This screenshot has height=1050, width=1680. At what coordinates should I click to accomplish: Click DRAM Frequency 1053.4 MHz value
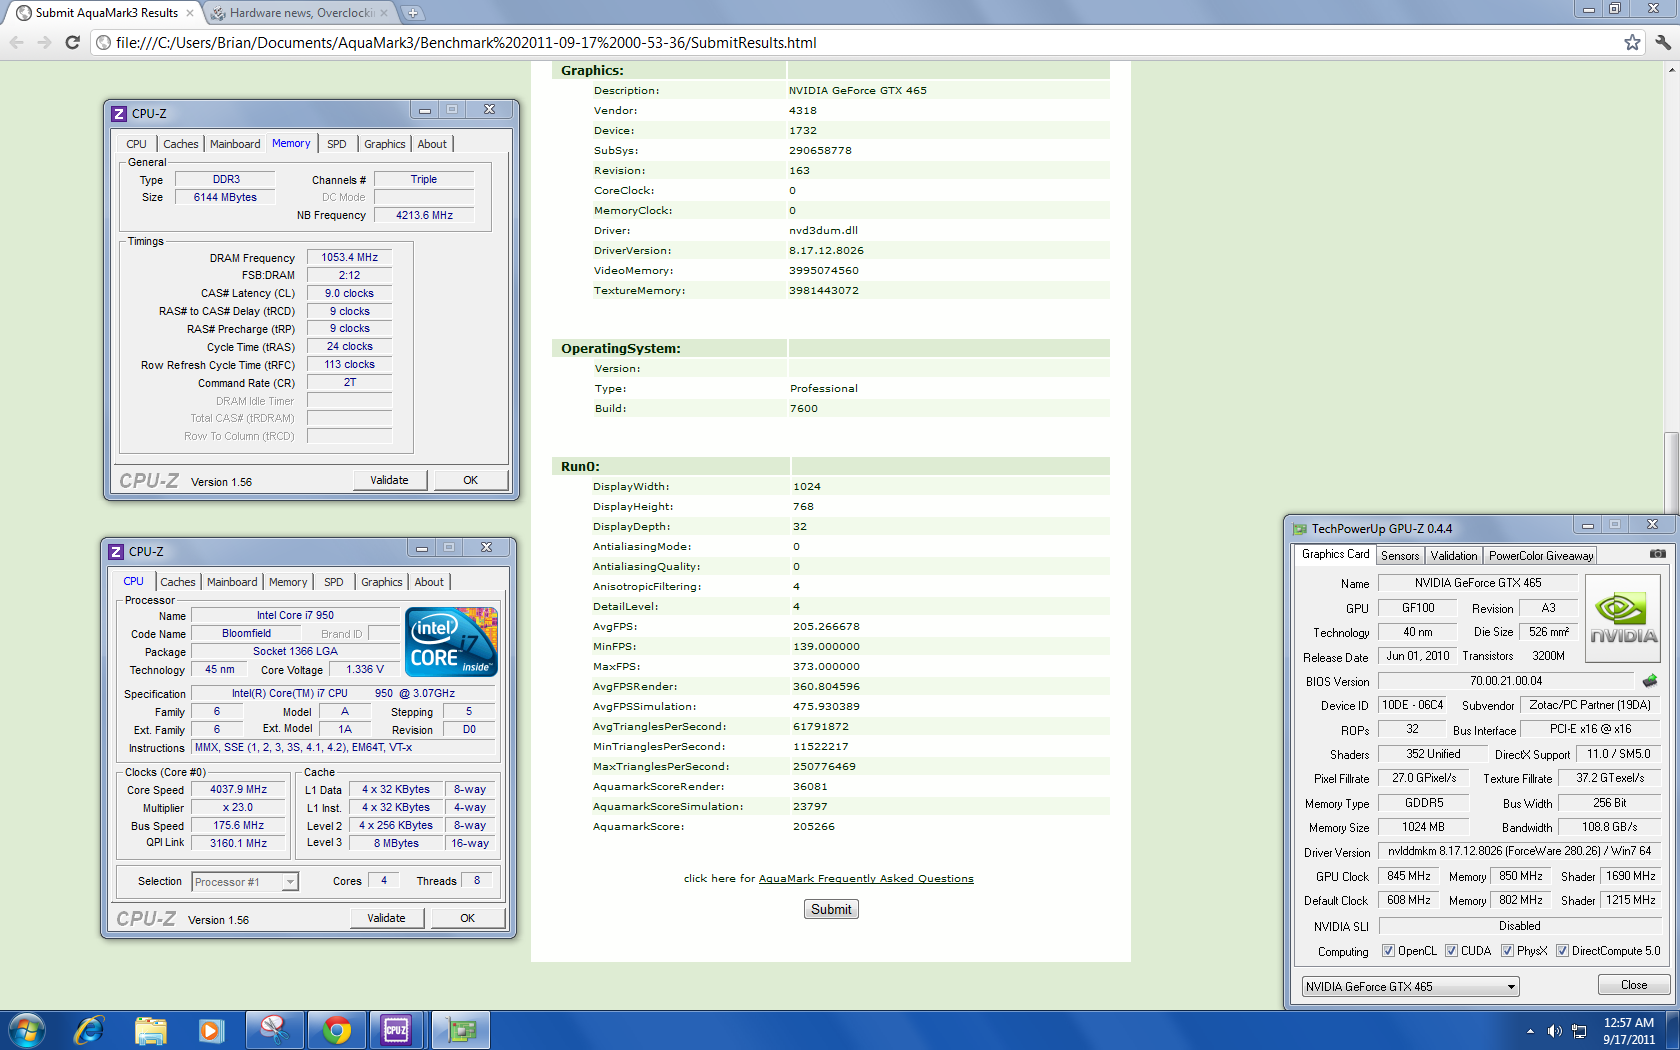(x=349, y=257)
